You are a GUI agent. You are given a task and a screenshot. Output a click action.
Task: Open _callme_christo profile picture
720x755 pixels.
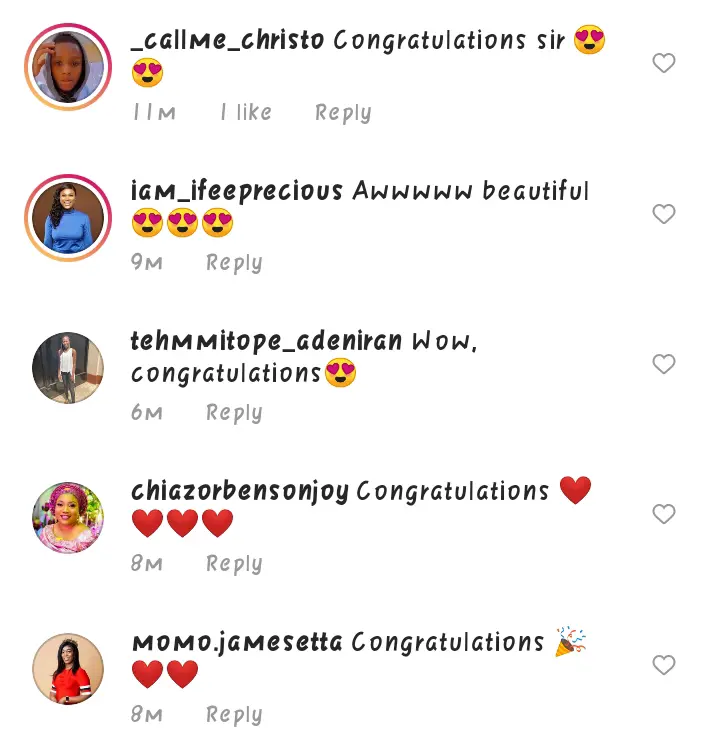tap(68, 67)
